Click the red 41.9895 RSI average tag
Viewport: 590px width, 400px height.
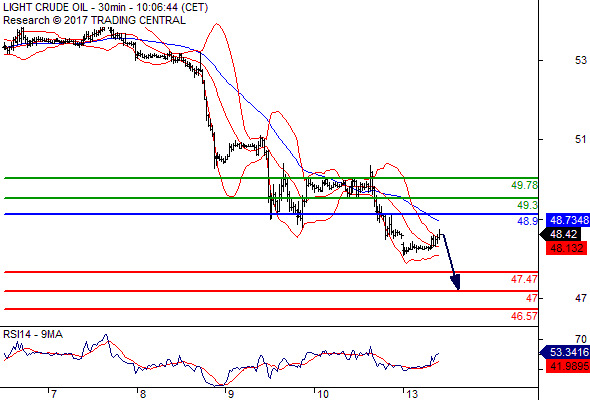567,366
